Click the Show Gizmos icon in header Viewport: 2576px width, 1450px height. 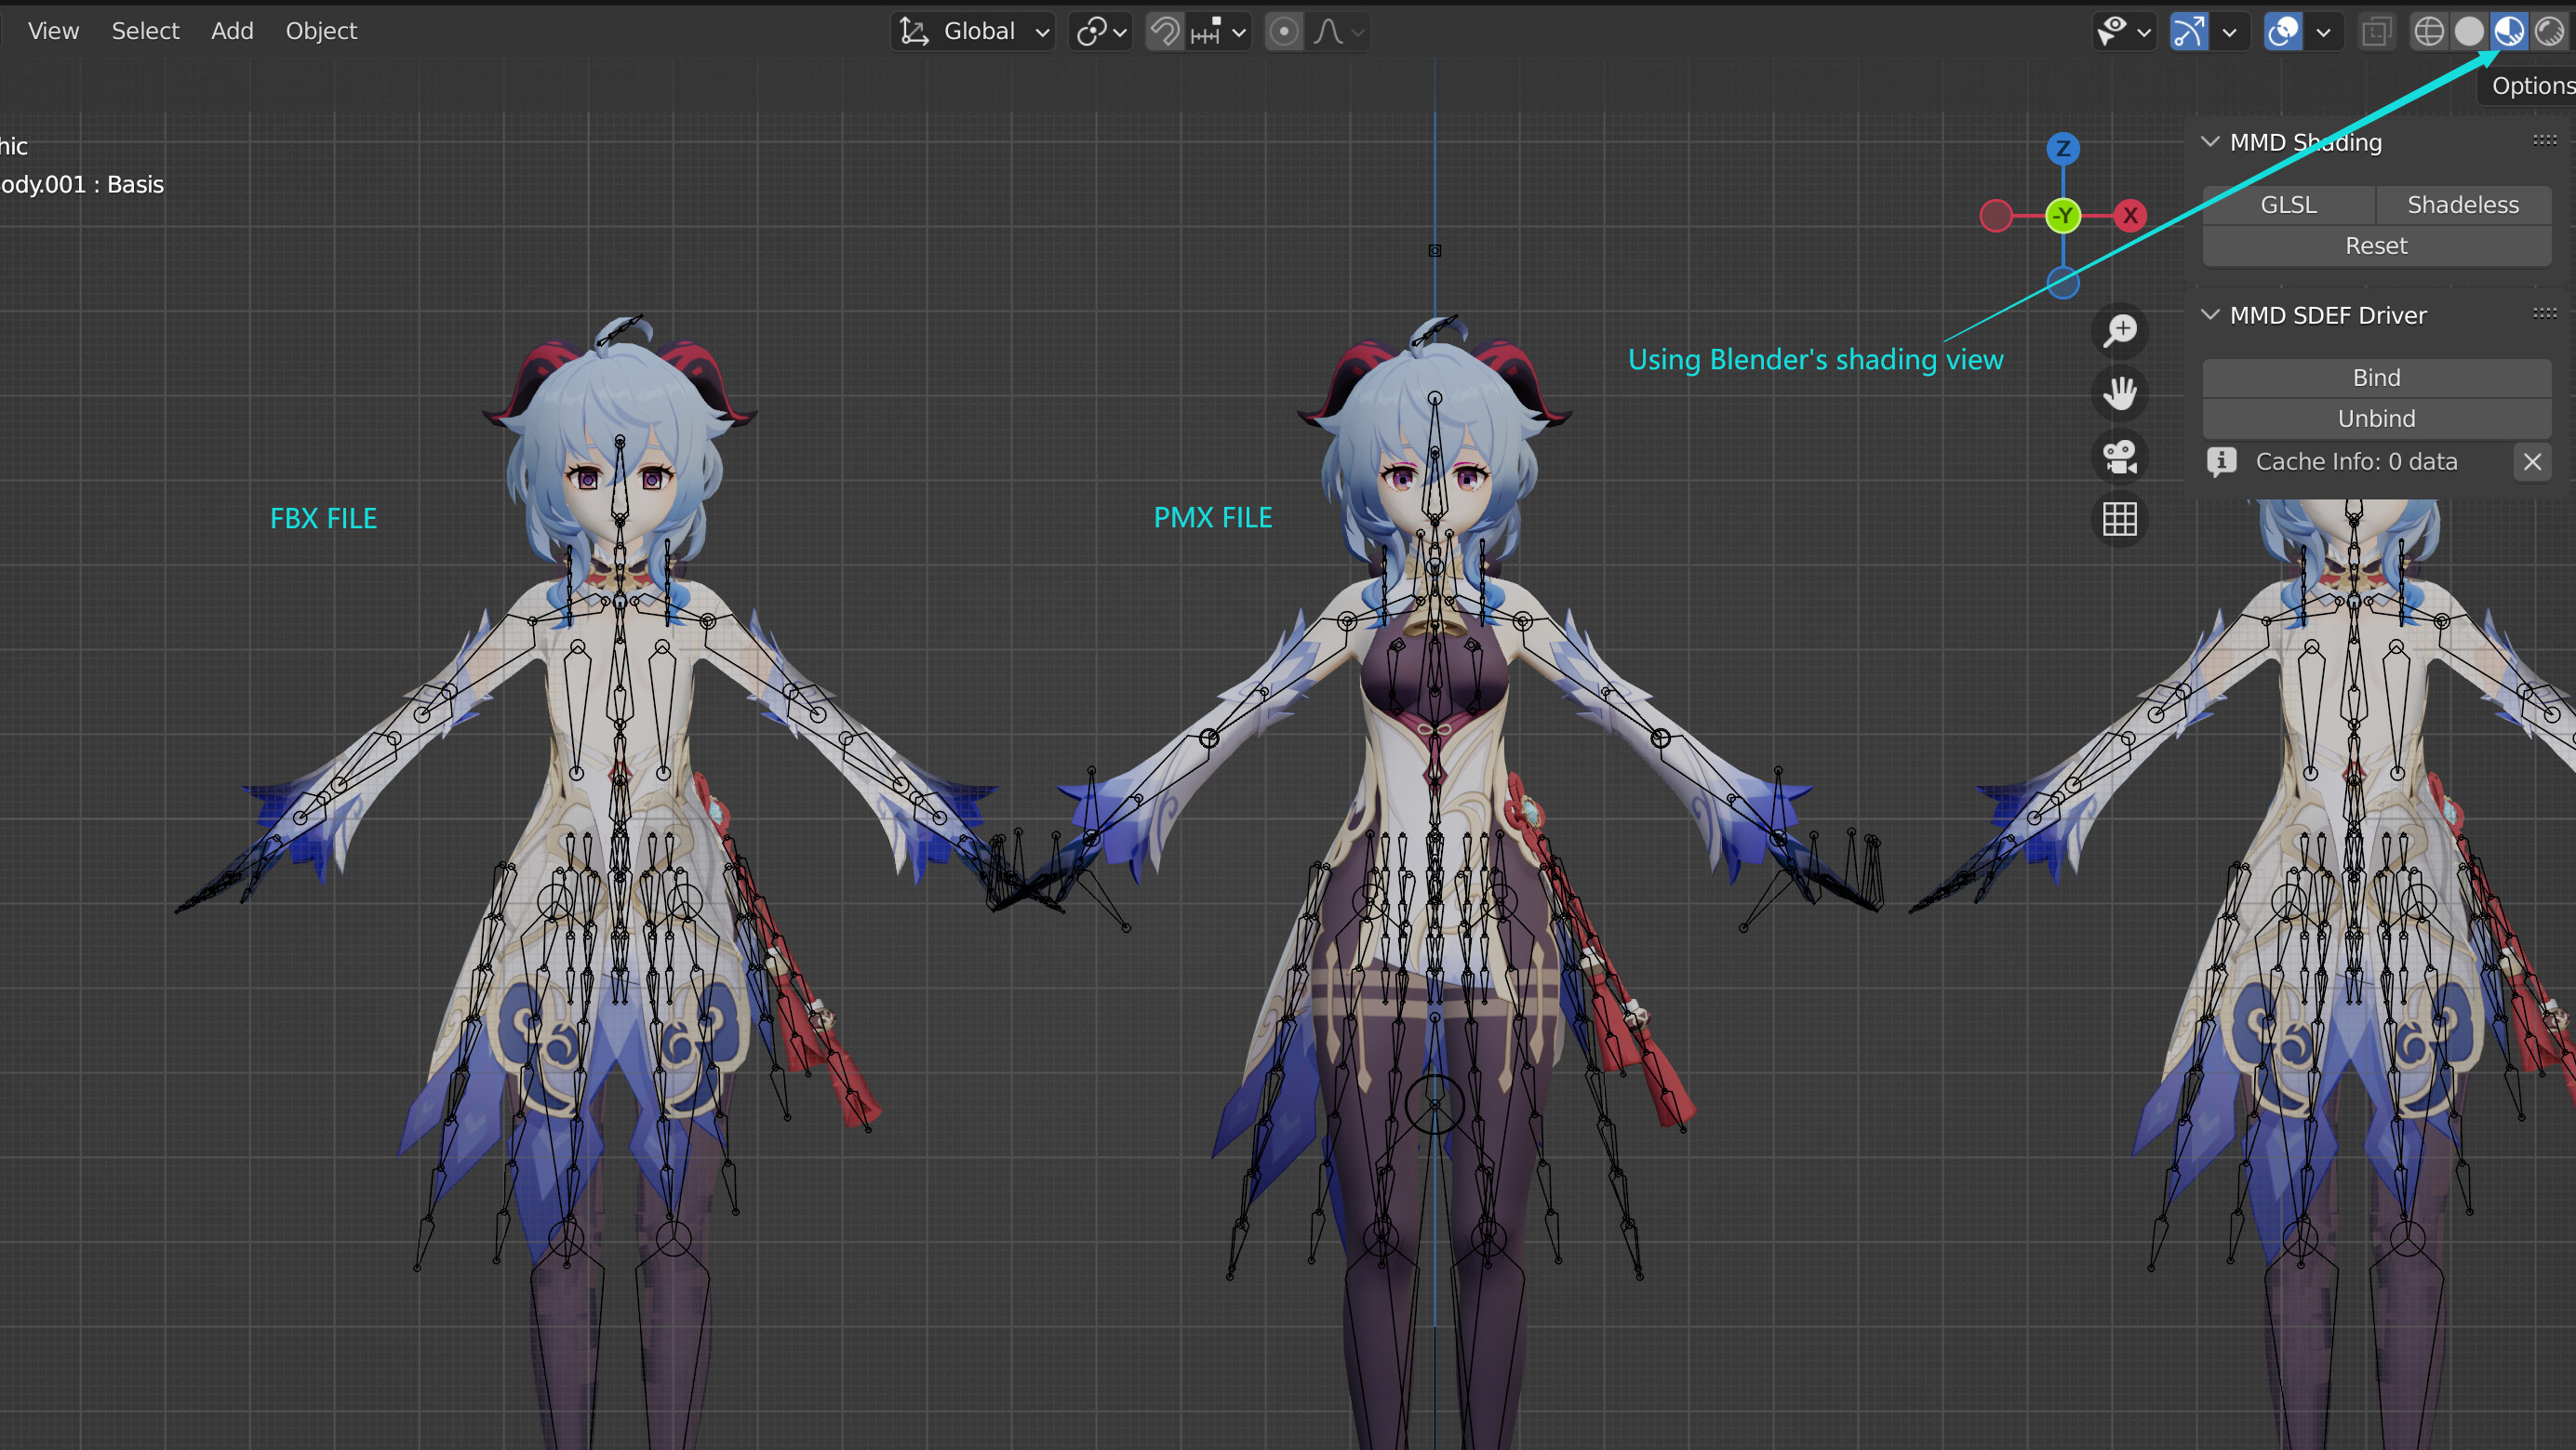pyautogui.click(x=2189, y=31)
